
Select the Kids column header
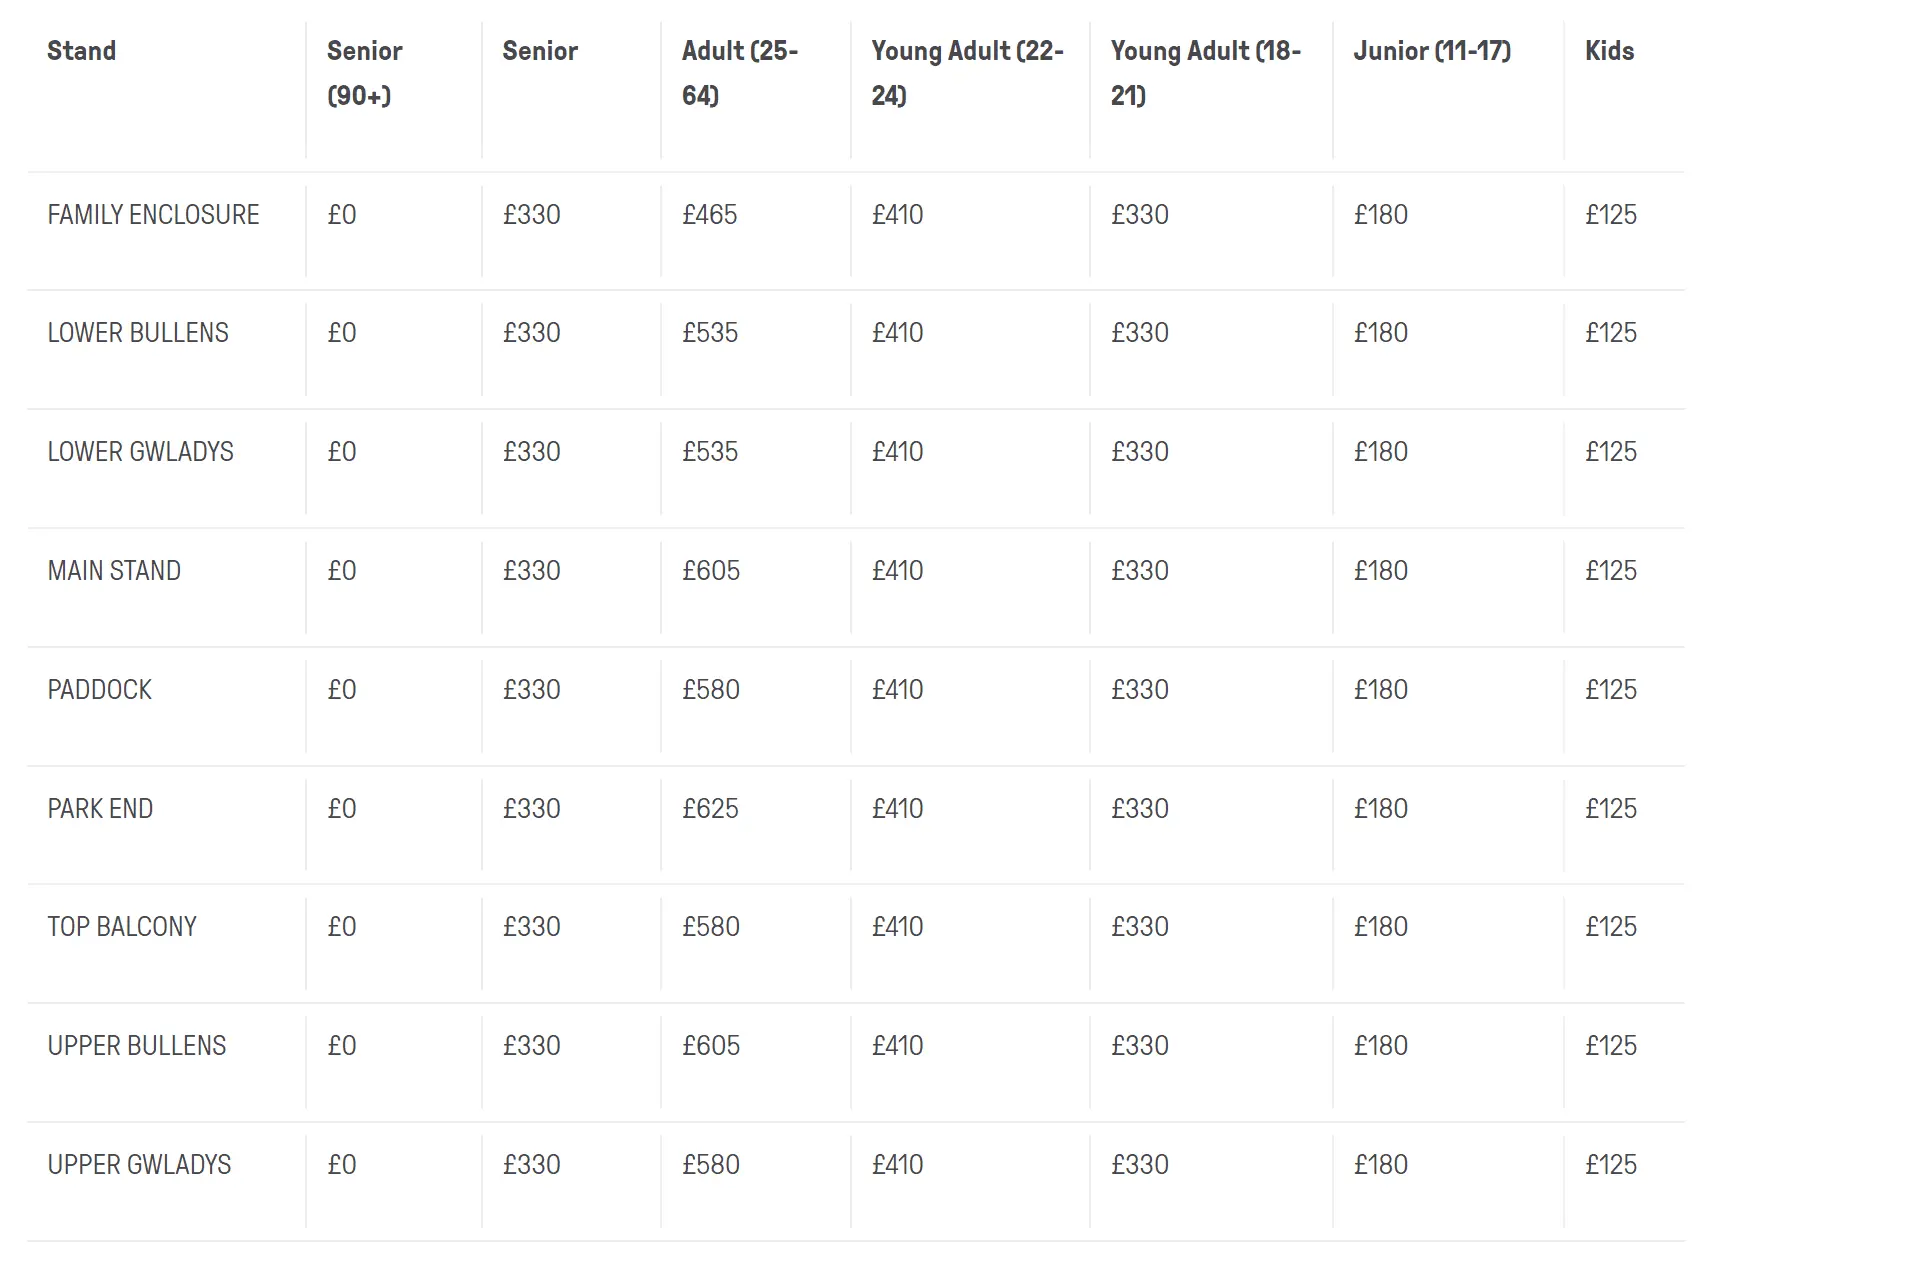click(1609, 51)
